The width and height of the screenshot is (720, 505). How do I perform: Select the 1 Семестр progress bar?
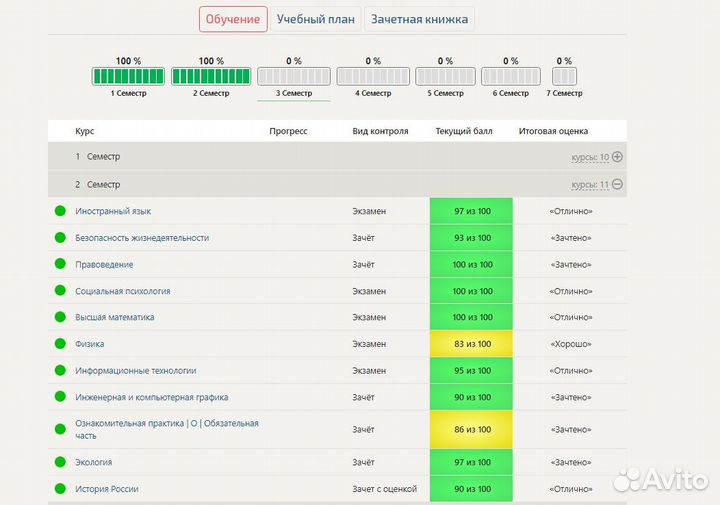click(x=129, y=77)
